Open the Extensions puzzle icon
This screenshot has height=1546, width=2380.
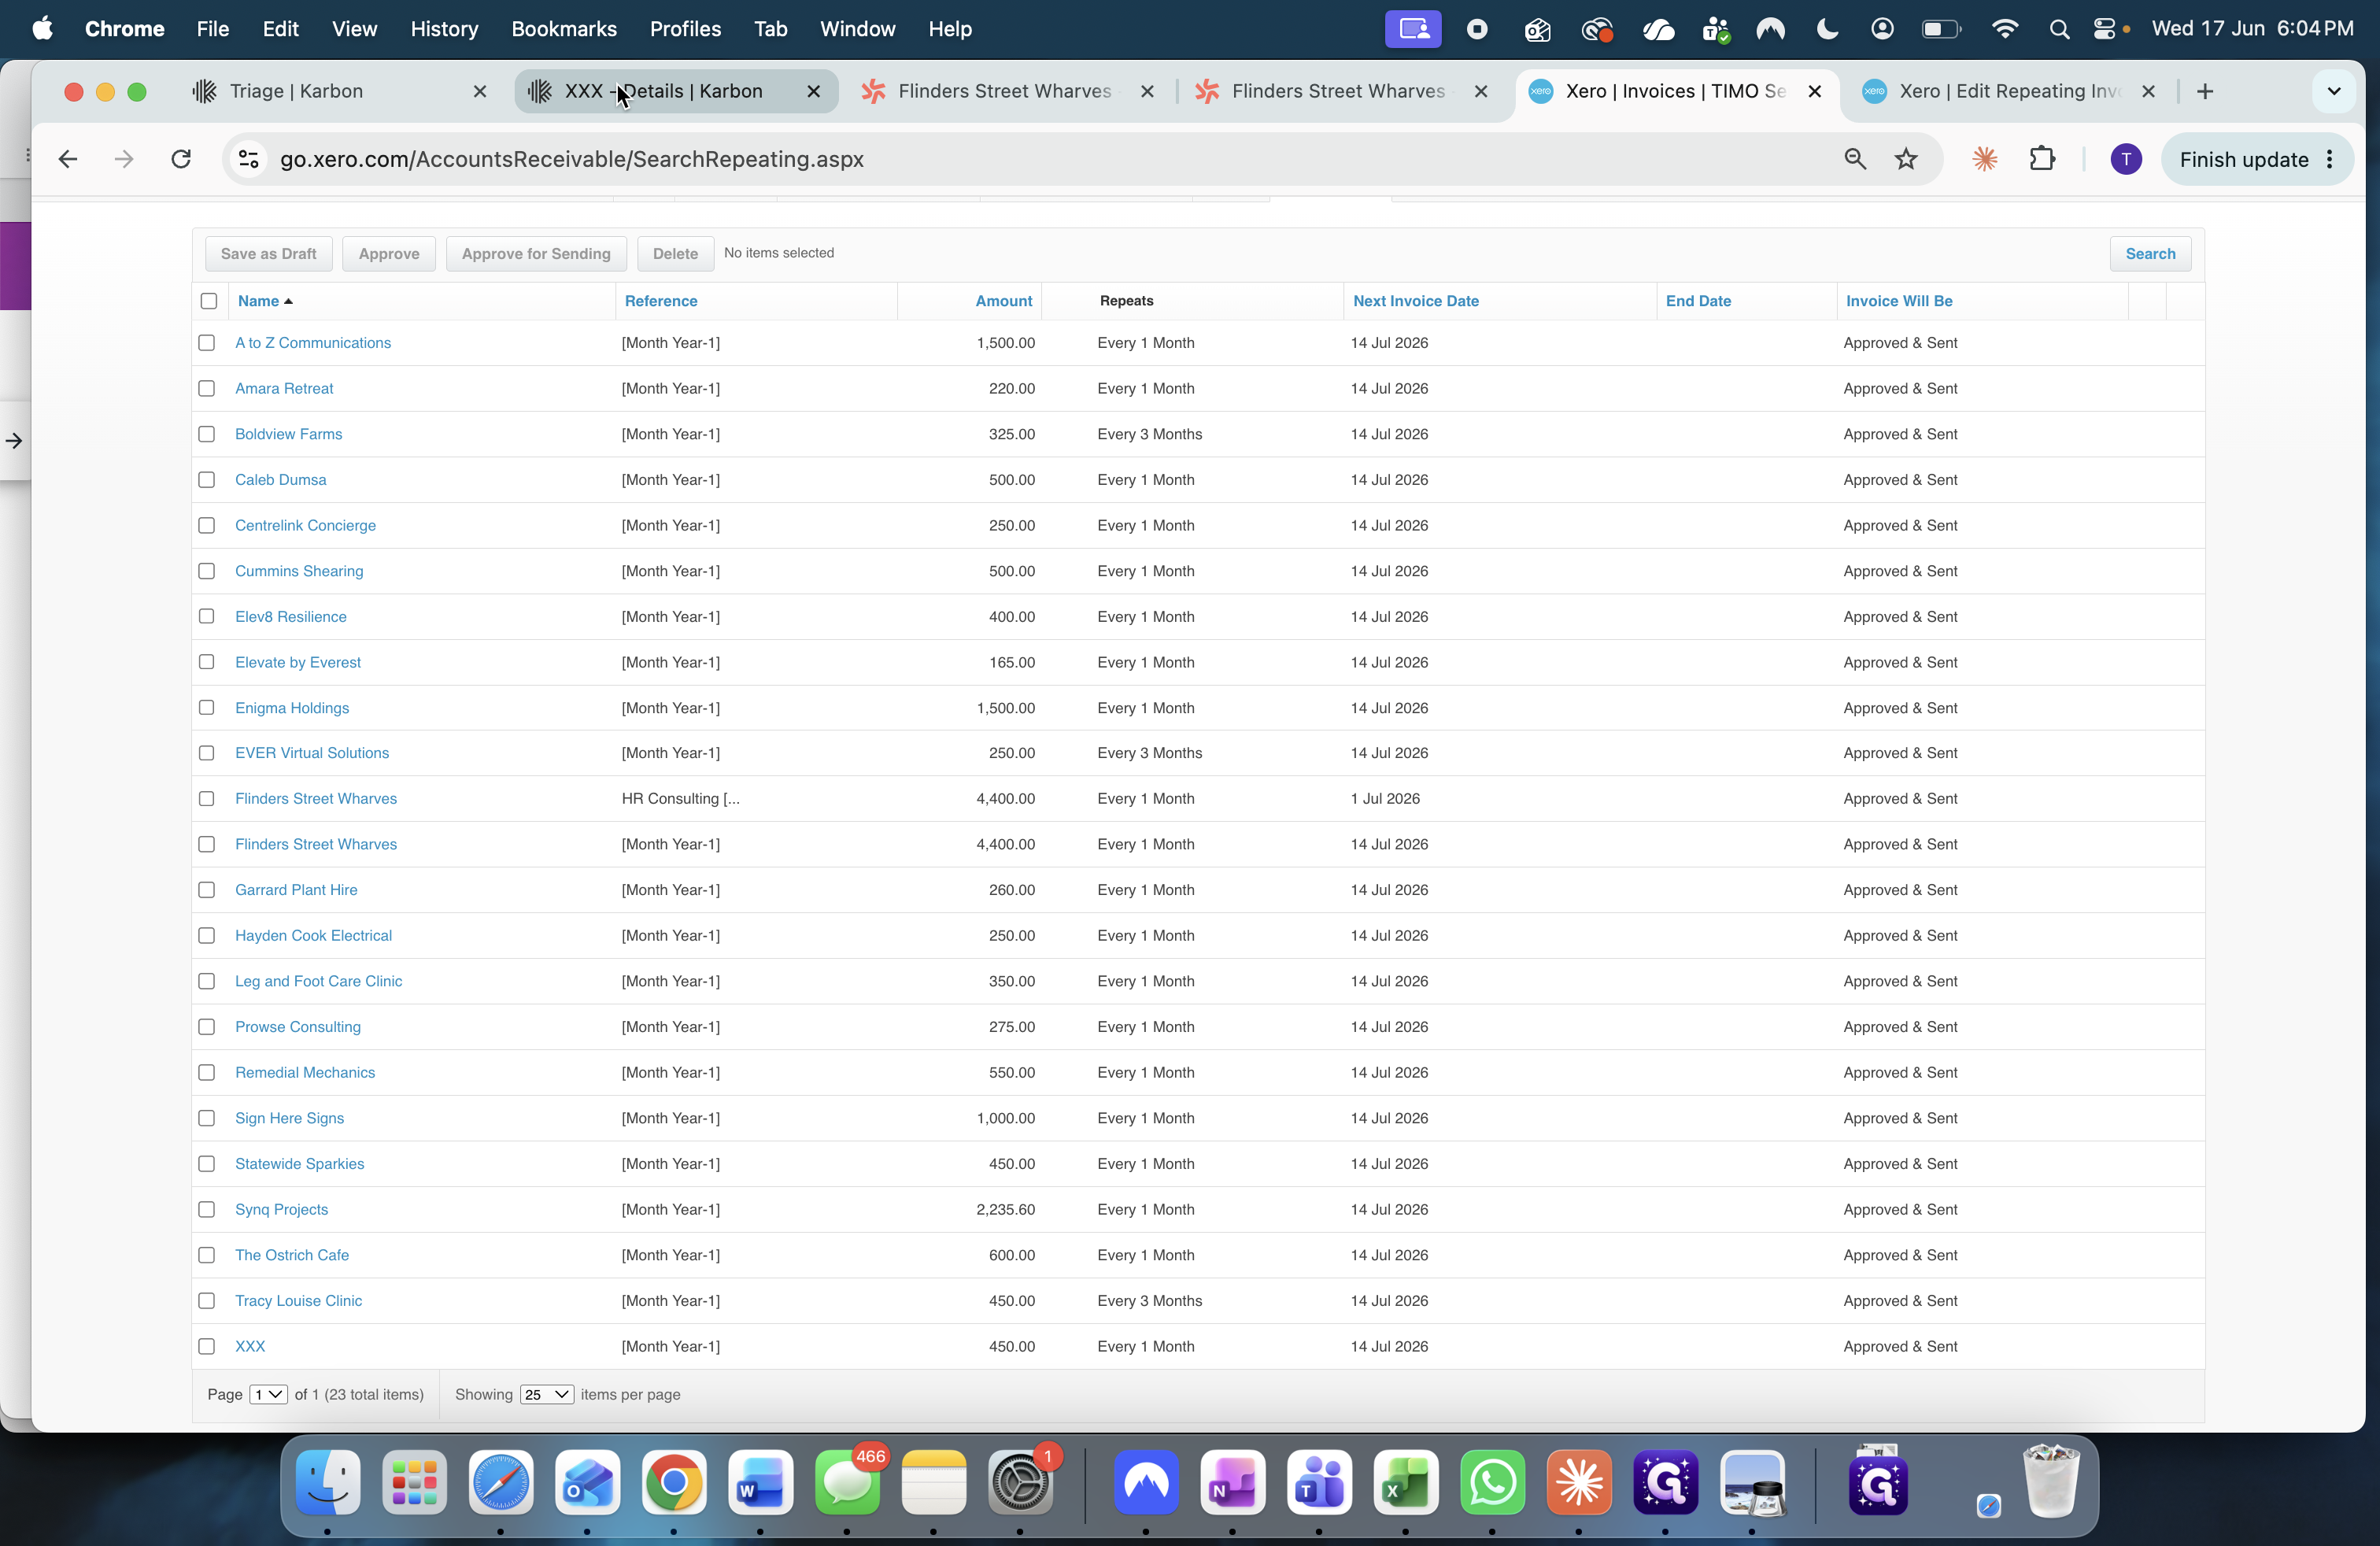tap(2042, 159)
